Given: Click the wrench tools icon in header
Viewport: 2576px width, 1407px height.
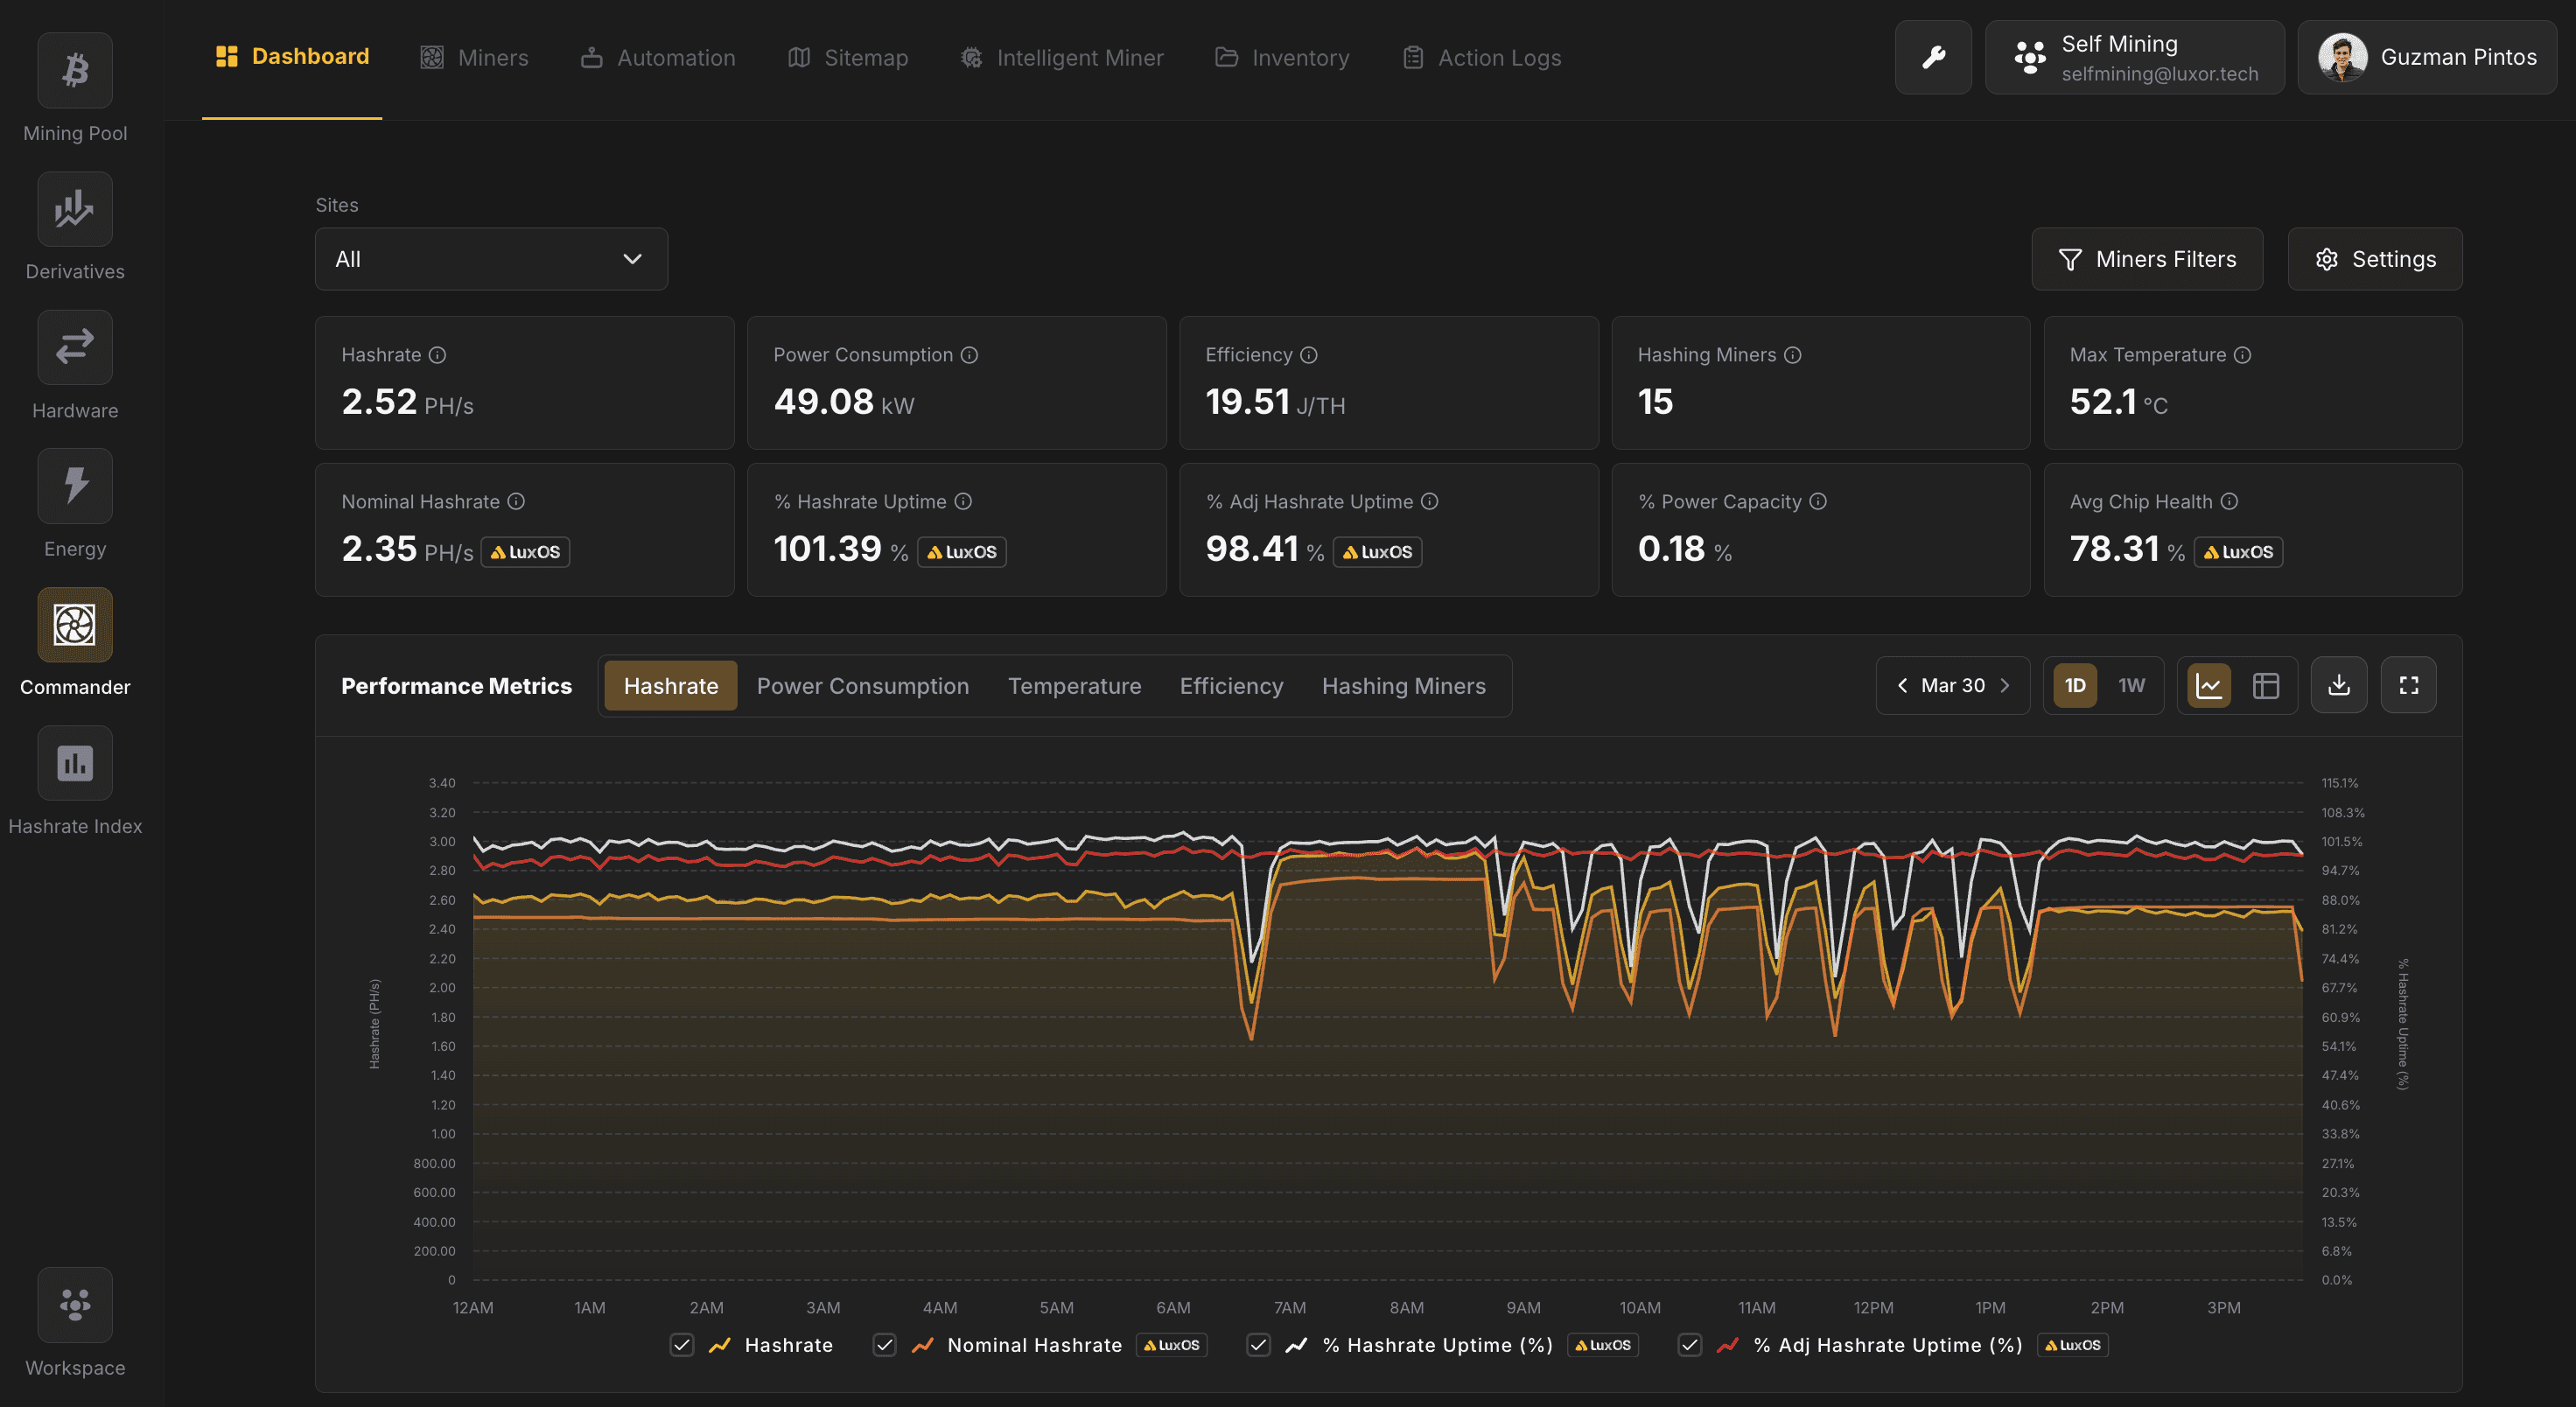Looking at the screenshot, I should point(1932,57).
